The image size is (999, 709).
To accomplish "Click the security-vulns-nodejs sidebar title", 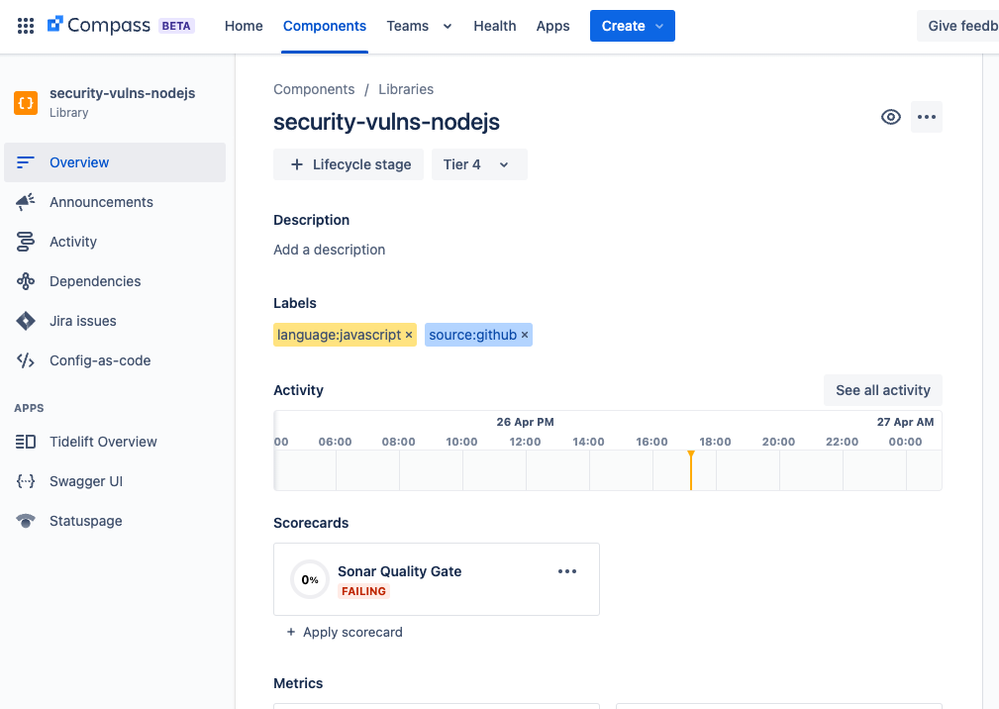I will tap(122, 93).
